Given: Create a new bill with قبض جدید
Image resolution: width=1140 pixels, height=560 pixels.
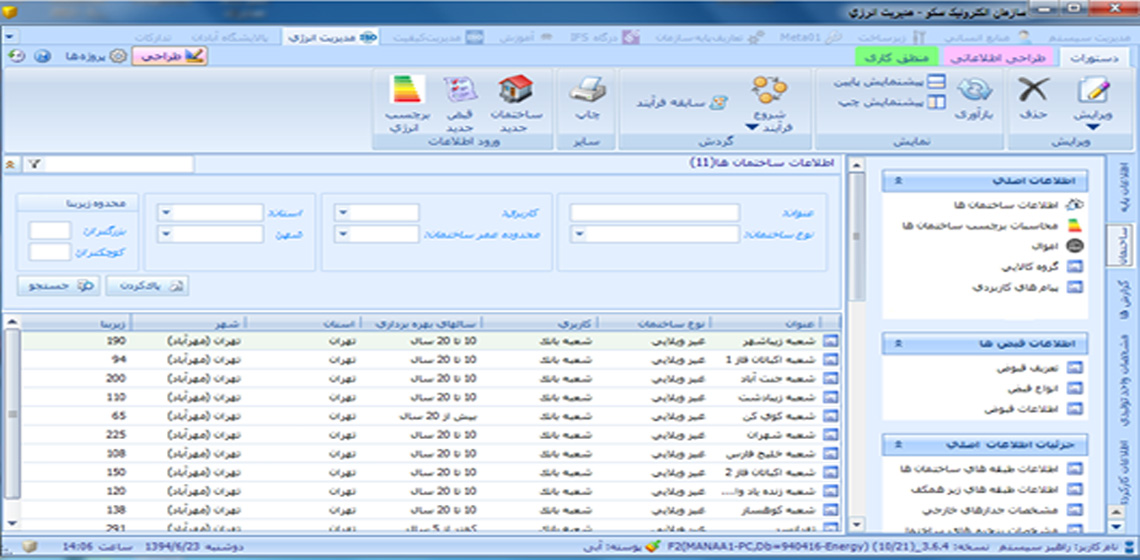Looking at the screenshot, I should tap(461, 92).
